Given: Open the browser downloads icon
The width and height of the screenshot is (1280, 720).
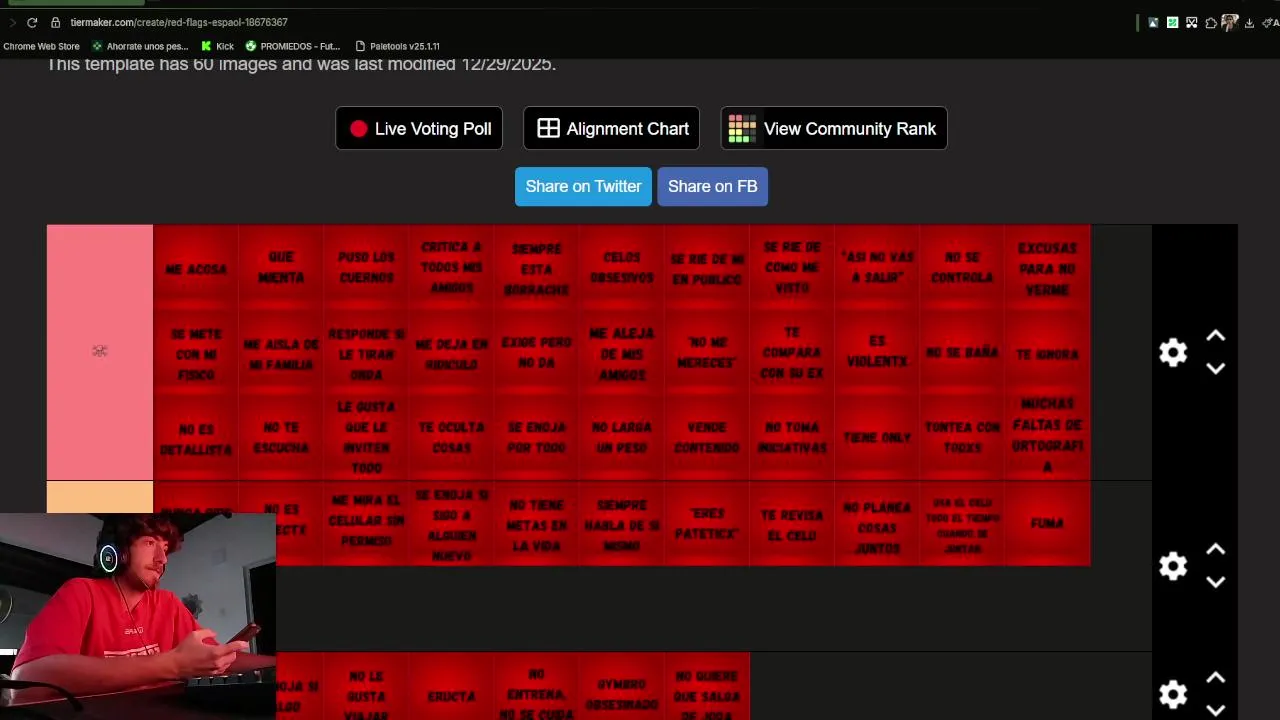Looking at the screenshot, I should pyautogui.click(x=1250, y=22).
